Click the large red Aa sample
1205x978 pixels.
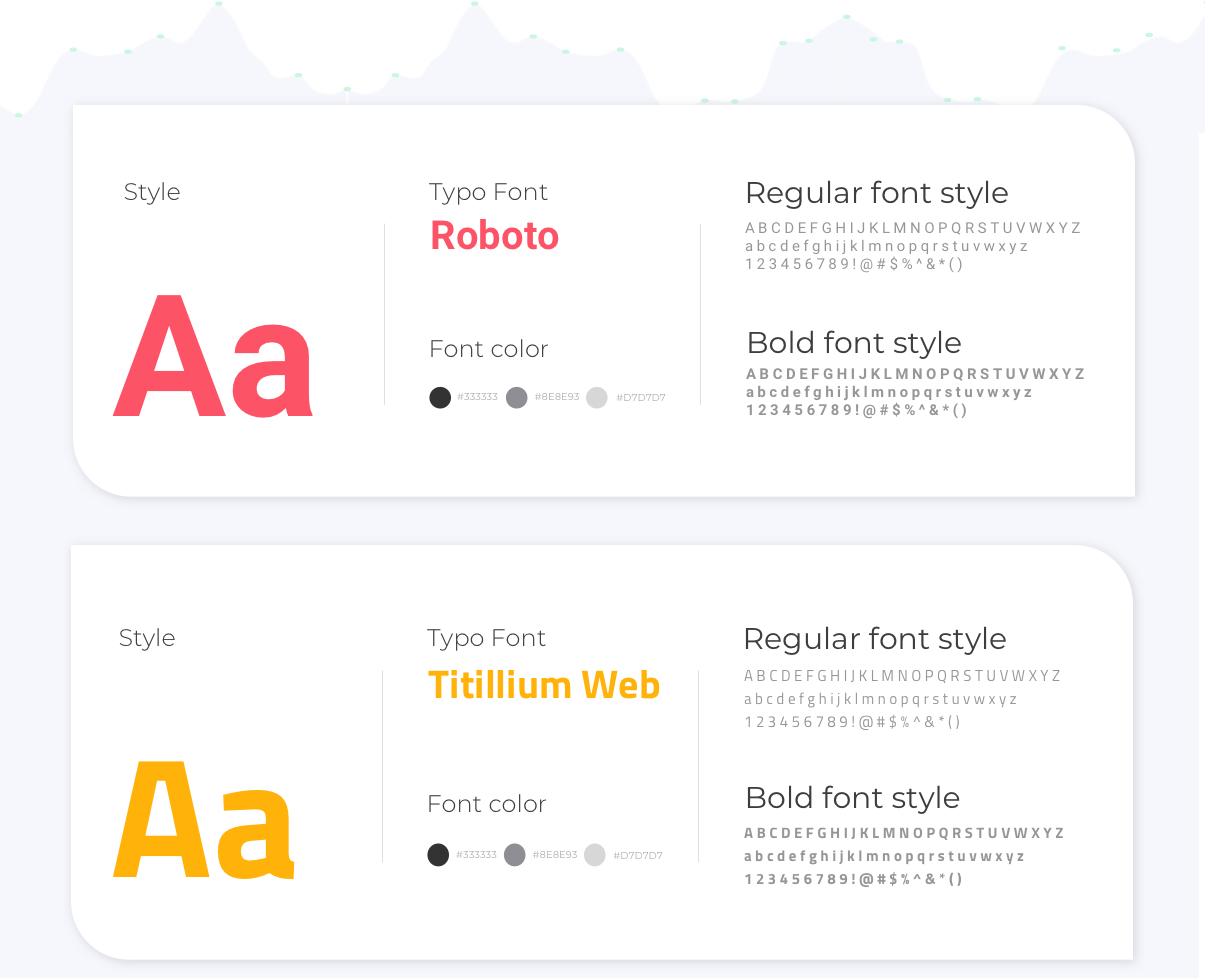click(x=213, y=355)
